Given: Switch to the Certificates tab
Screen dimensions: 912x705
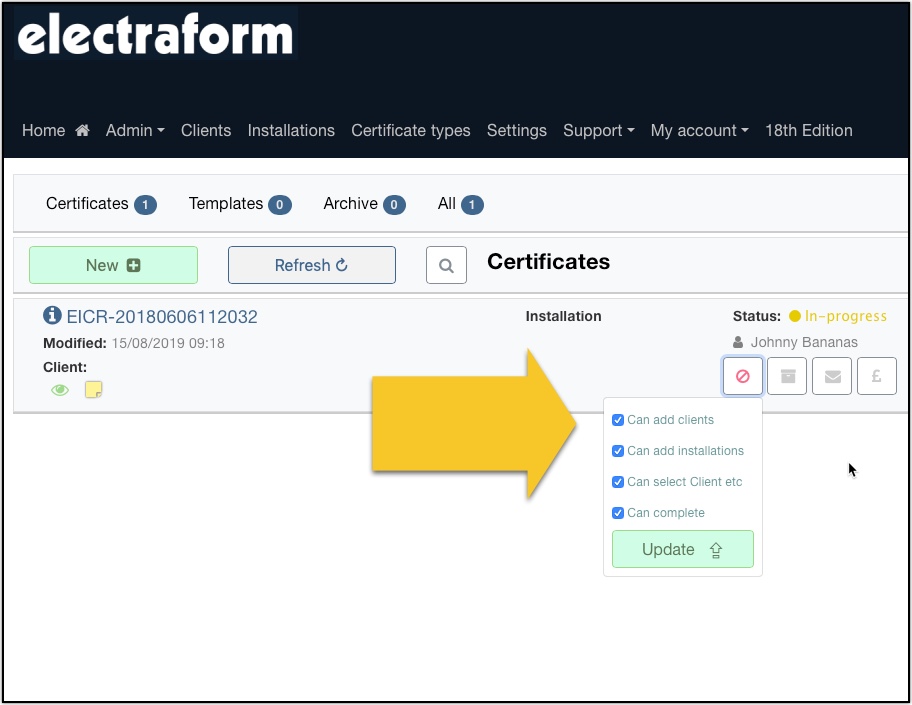Looking at the screenshot, I should pos(101,204).
